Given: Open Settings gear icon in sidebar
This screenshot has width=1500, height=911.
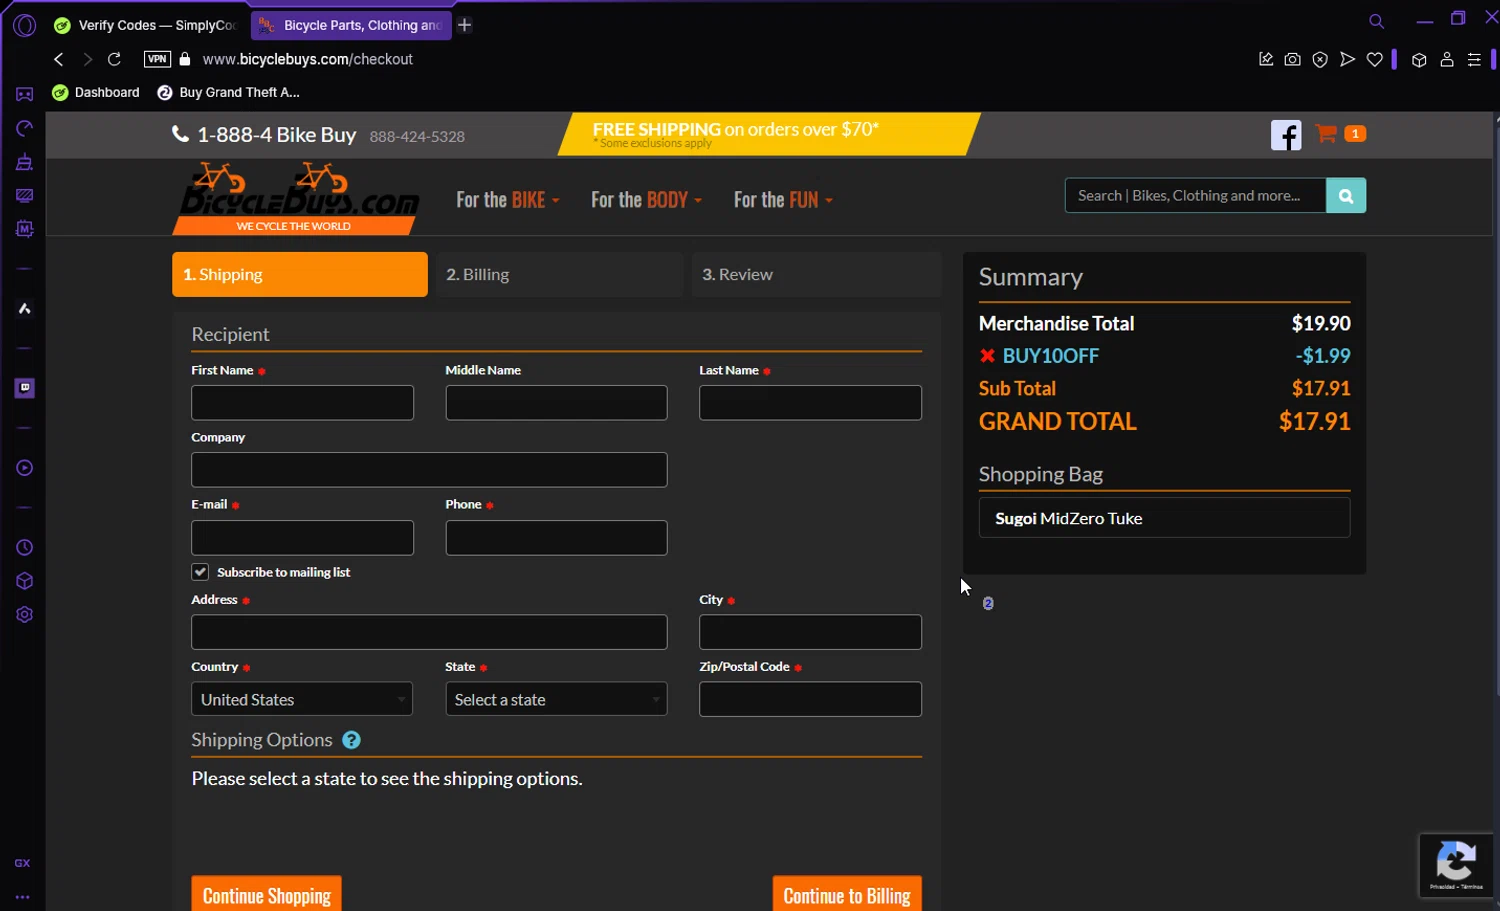Looking at the screenshot, I should point(24,615).
